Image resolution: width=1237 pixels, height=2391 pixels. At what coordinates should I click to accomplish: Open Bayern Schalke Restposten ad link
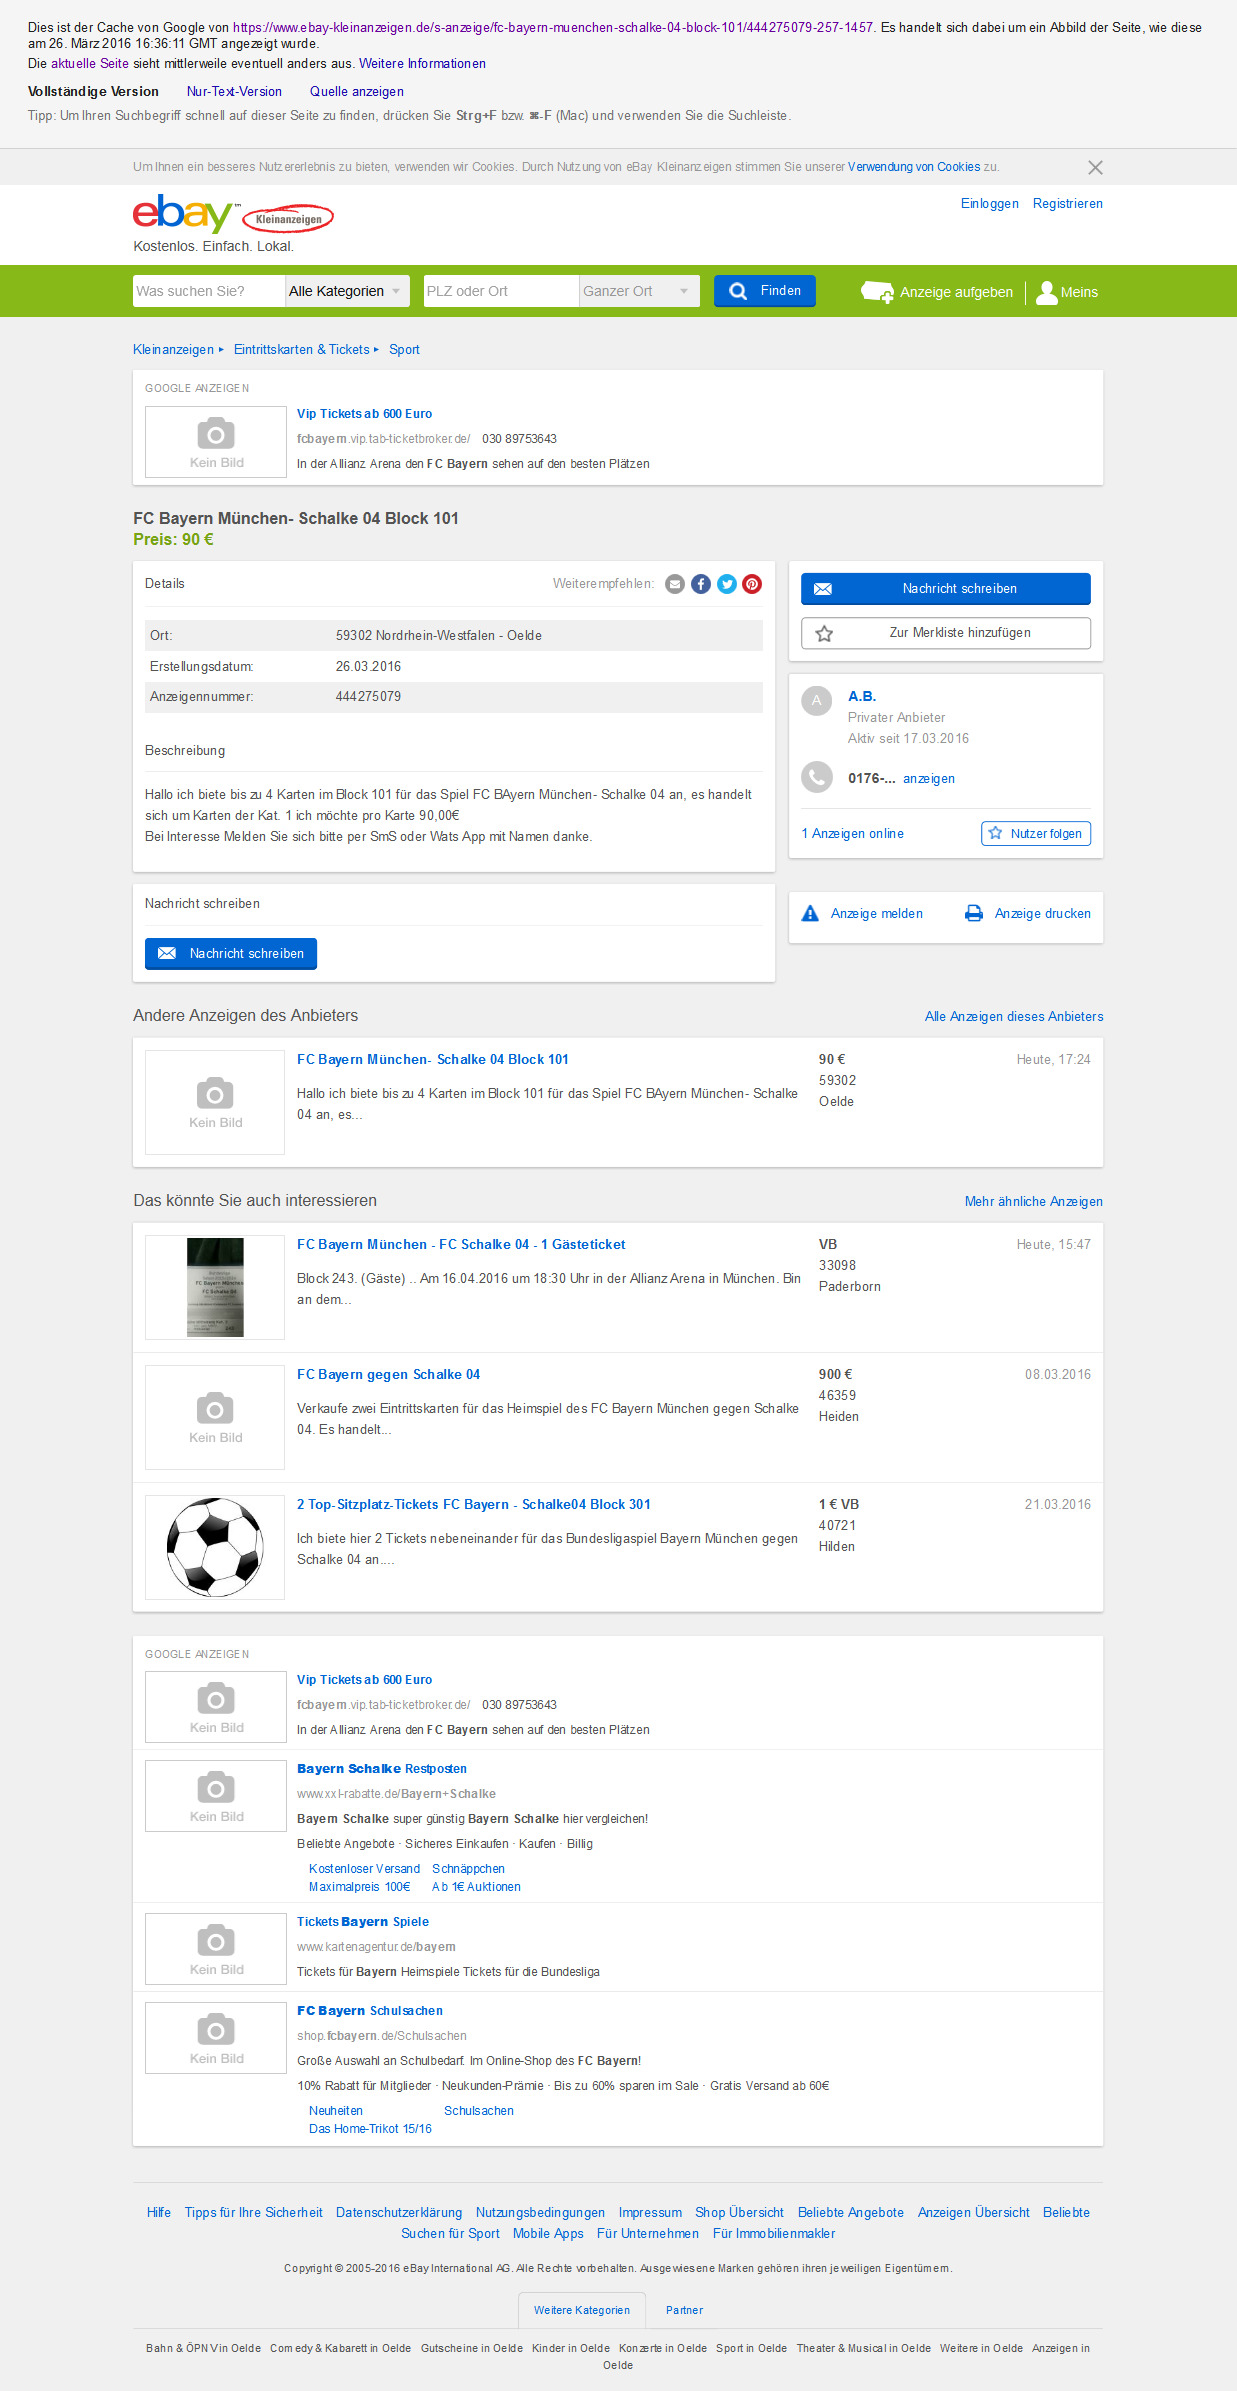382,1768
